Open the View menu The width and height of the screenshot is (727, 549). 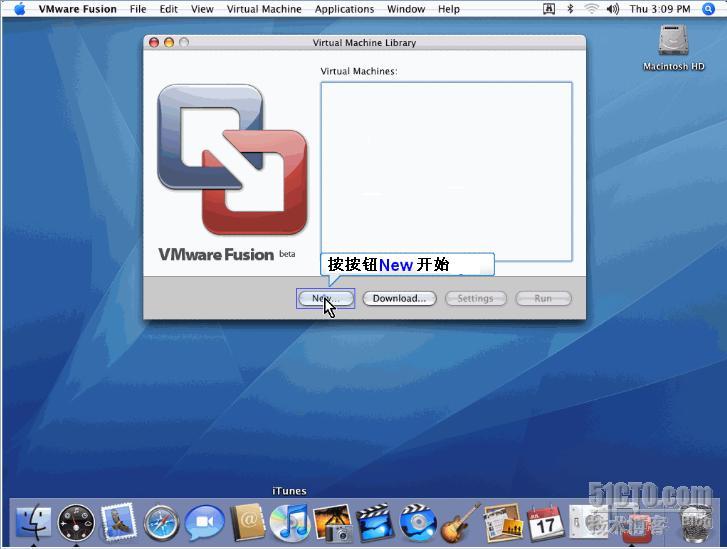(202, 9)
